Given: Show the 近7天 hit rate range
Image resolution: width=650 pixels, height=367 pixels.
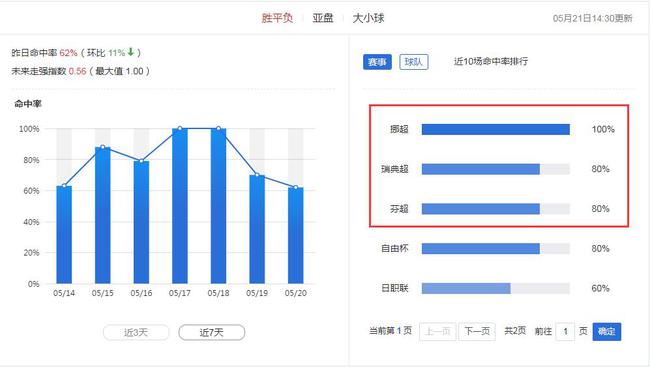Looking at the screenshot, I should pos(211,333).
